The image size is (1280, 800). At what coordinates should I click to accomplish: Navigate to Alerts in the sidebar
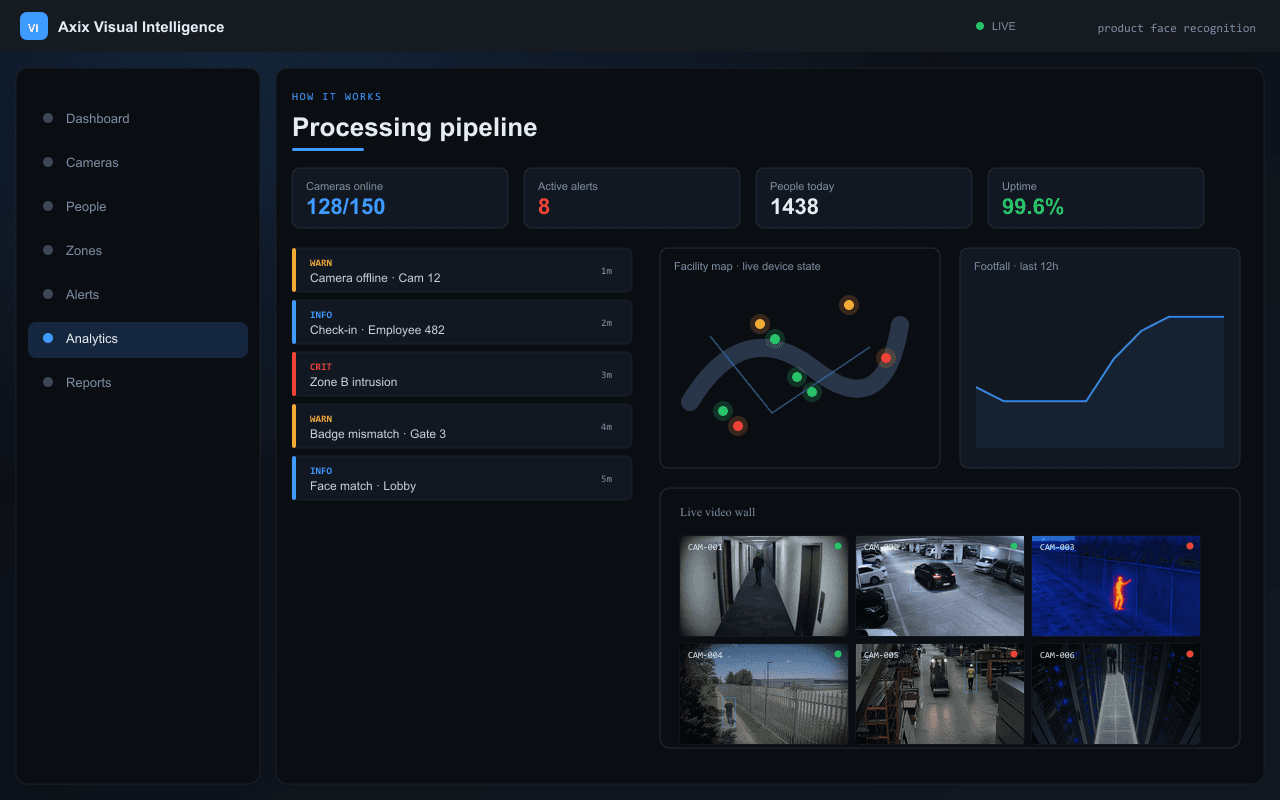click(138, 294)
